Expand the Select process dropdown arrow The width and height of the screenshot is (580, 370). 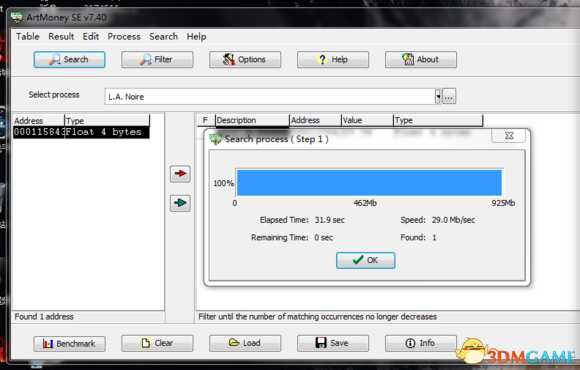(x=438, y=97)
